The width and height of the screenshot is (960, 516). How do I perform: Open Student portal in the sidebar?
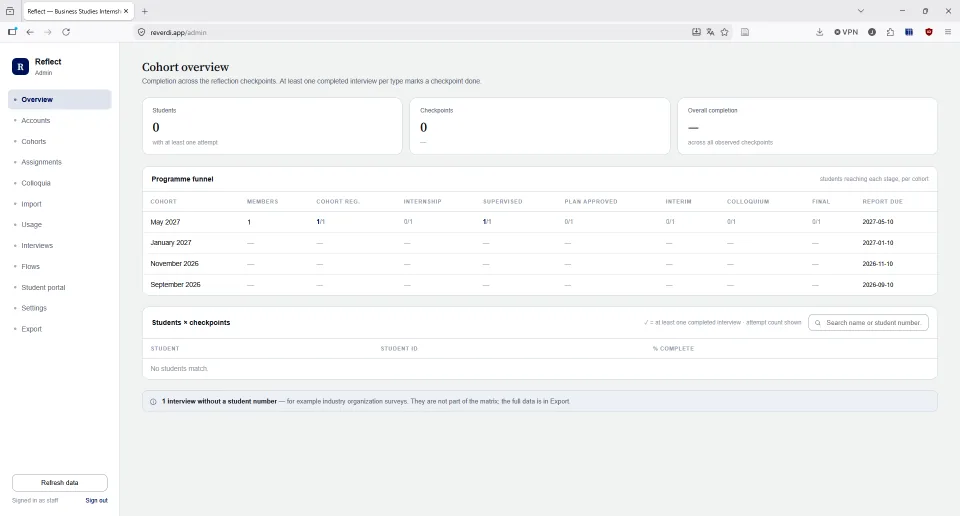(x=59, y=287)
